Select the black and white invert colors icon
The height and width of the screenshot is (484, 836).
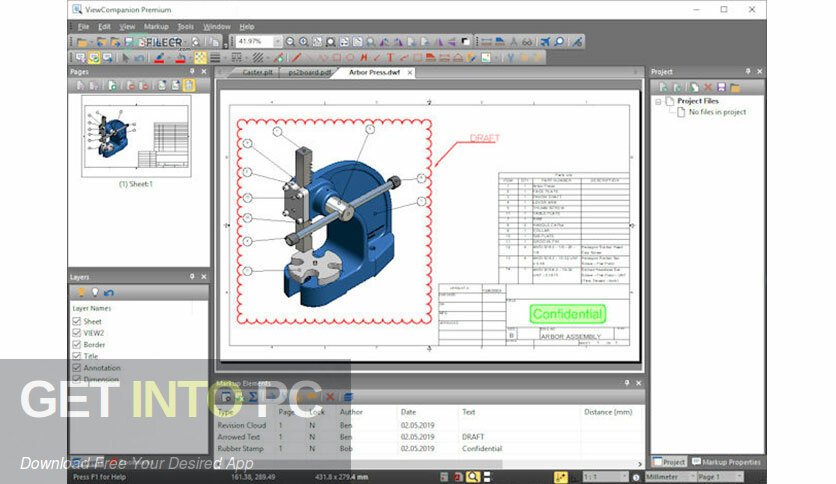tap(465, 41)
